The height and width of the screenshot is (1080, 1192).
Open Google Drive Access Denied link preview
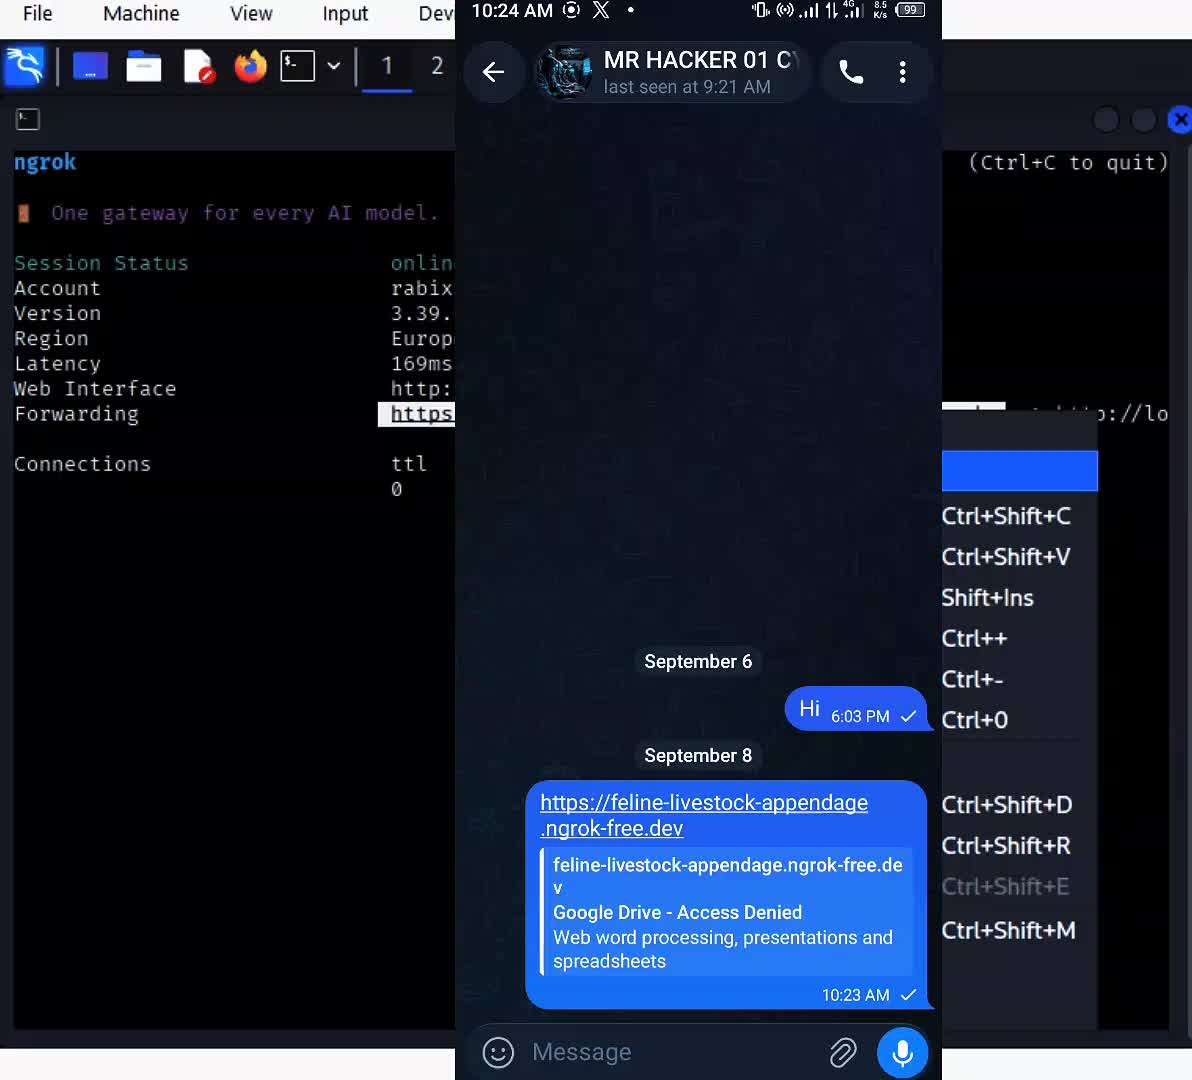tap(726, 911)
